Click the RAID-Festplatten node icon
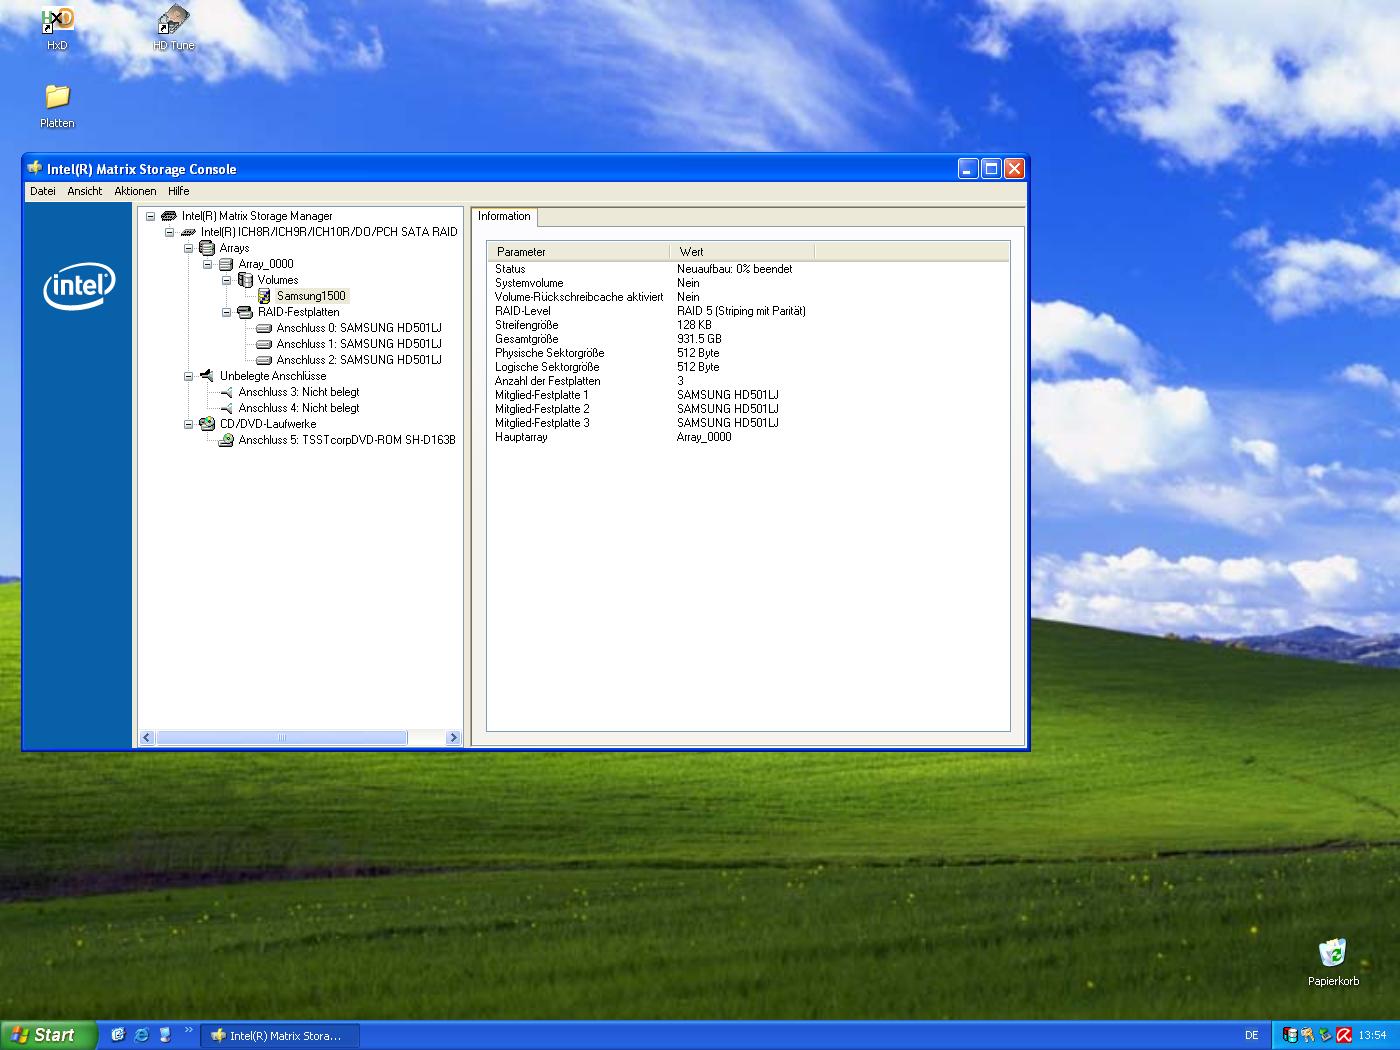The width and height of the screenshot is (1400, 1050). click(x=245, y=312)
